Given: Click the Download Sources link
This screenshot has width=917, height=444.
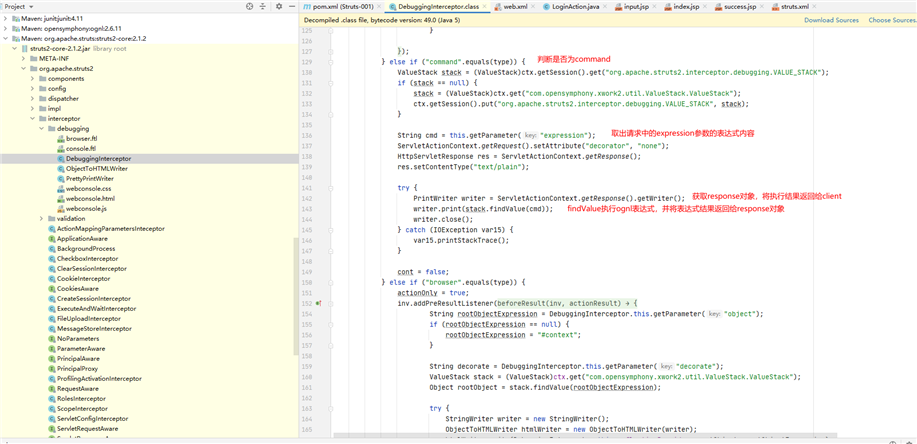Looking at the screenshot, I should [831, 20].
